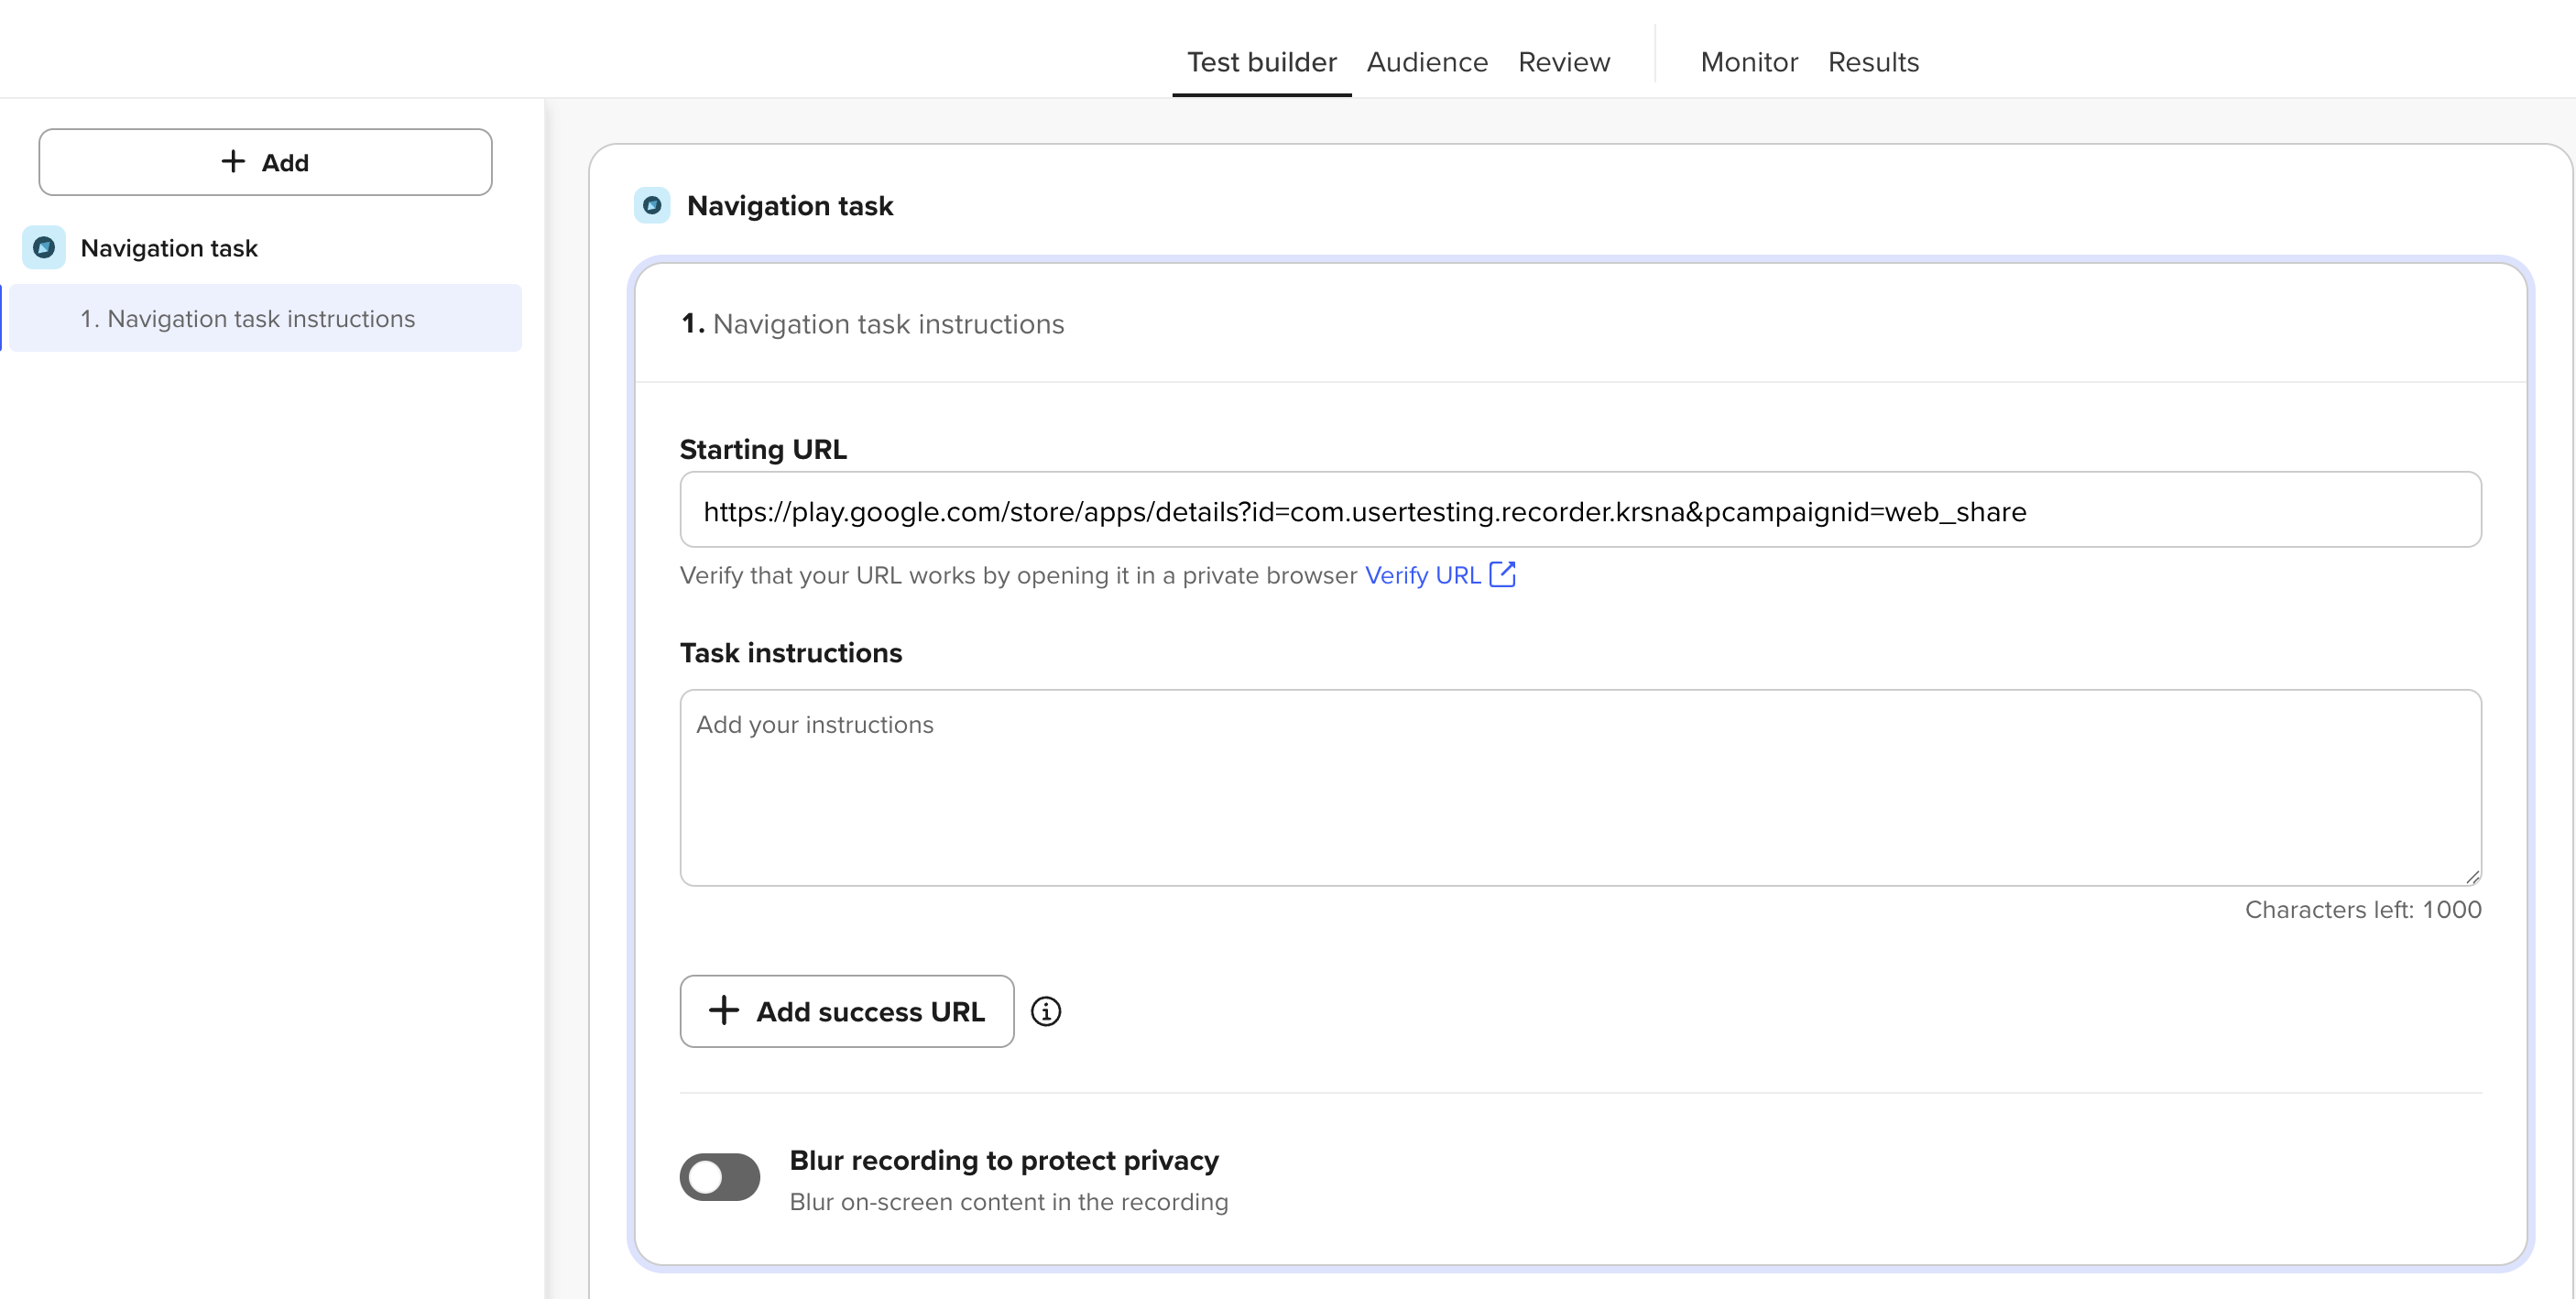Switch to the Audience tab
The height and width of the screenshot is (1299, 2576).
tap(1427, 62)
